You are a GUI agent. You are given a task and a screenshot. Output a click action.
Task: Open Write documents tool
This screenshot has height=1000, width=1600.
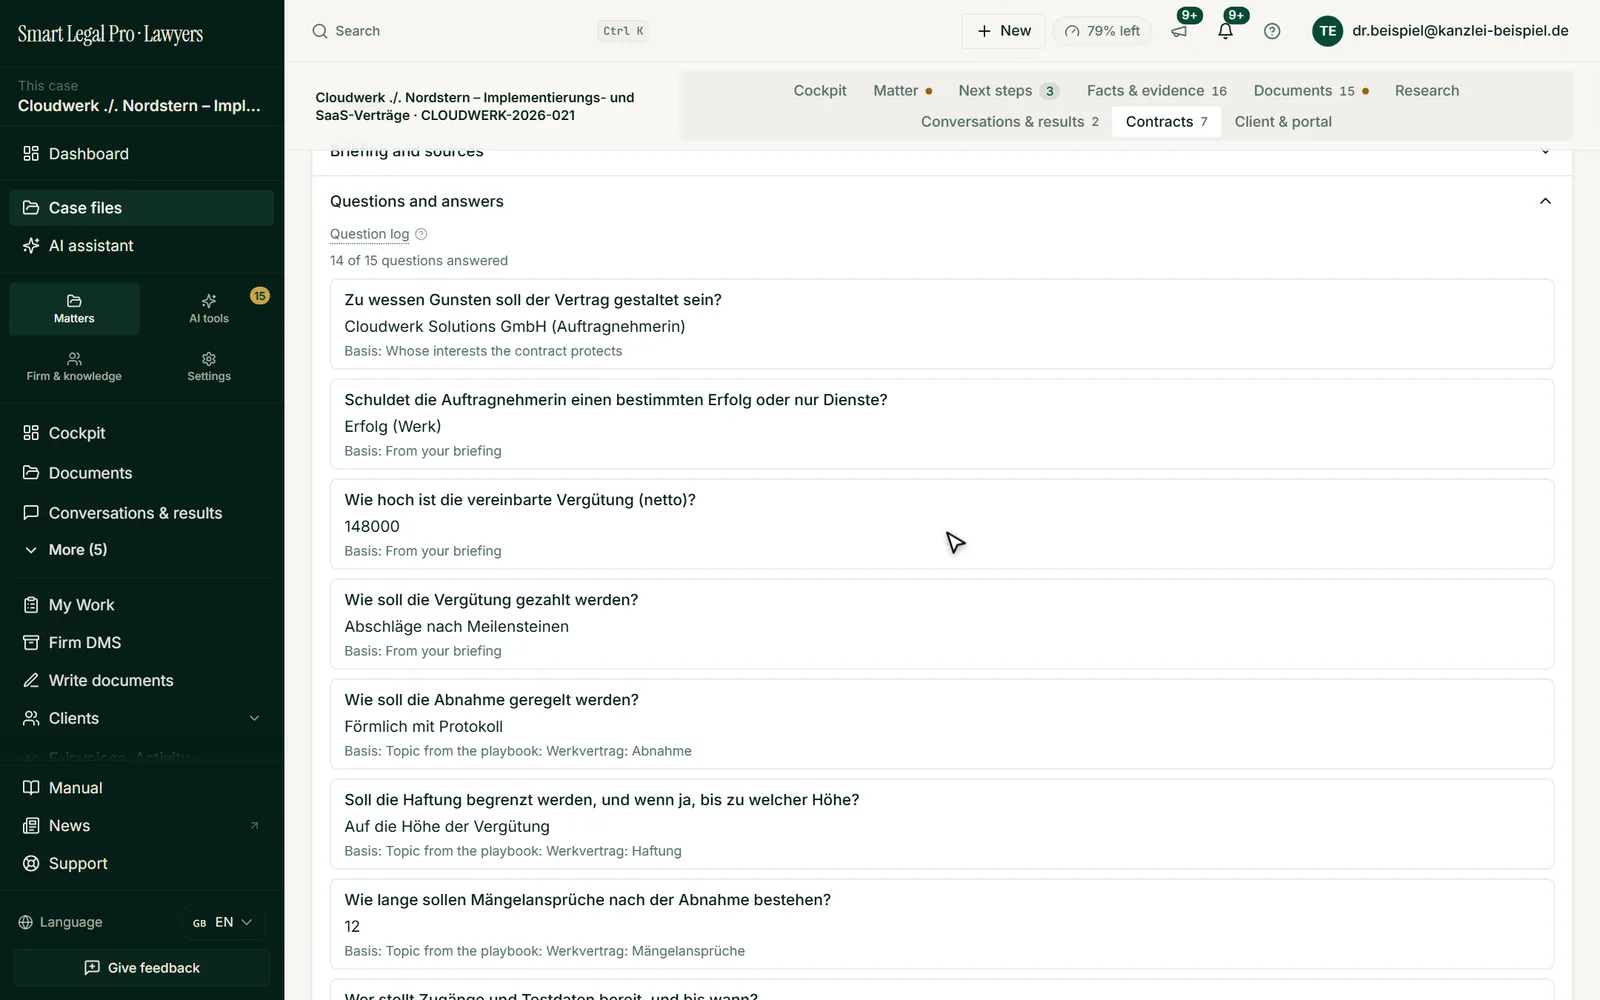point(141,681)
